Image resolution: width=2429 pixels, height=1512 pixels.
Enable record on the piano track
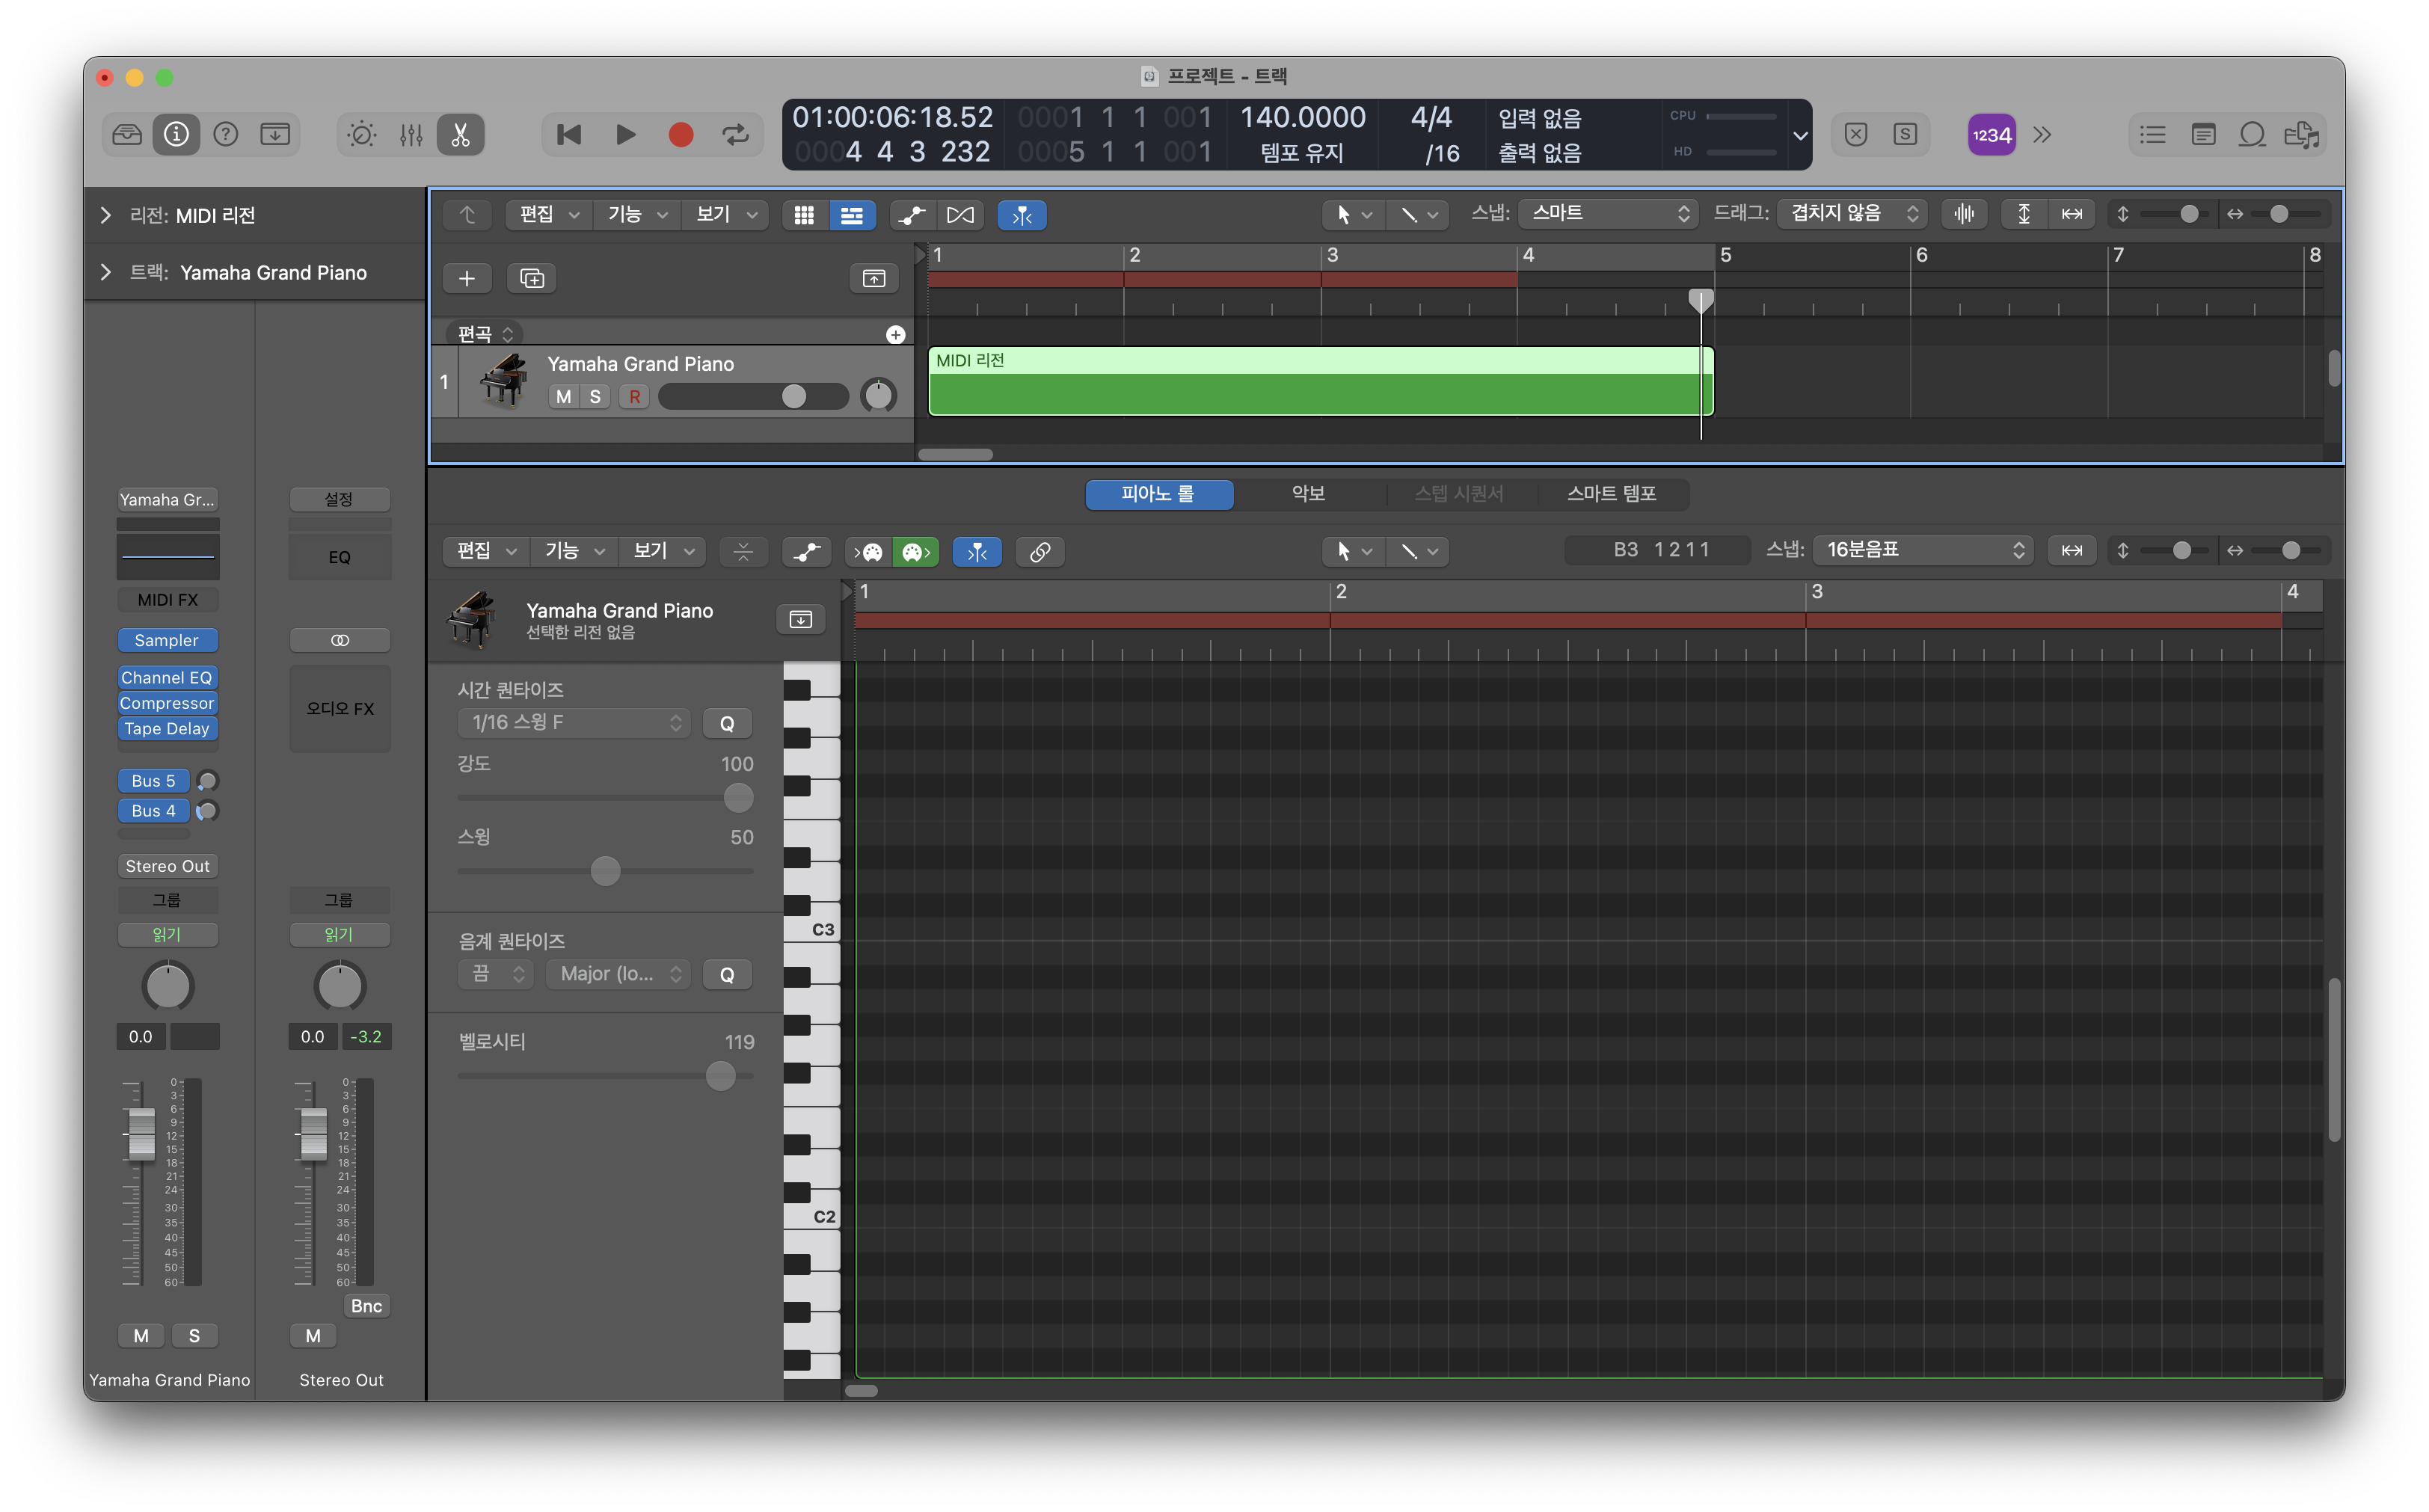[x=634, y=397]
